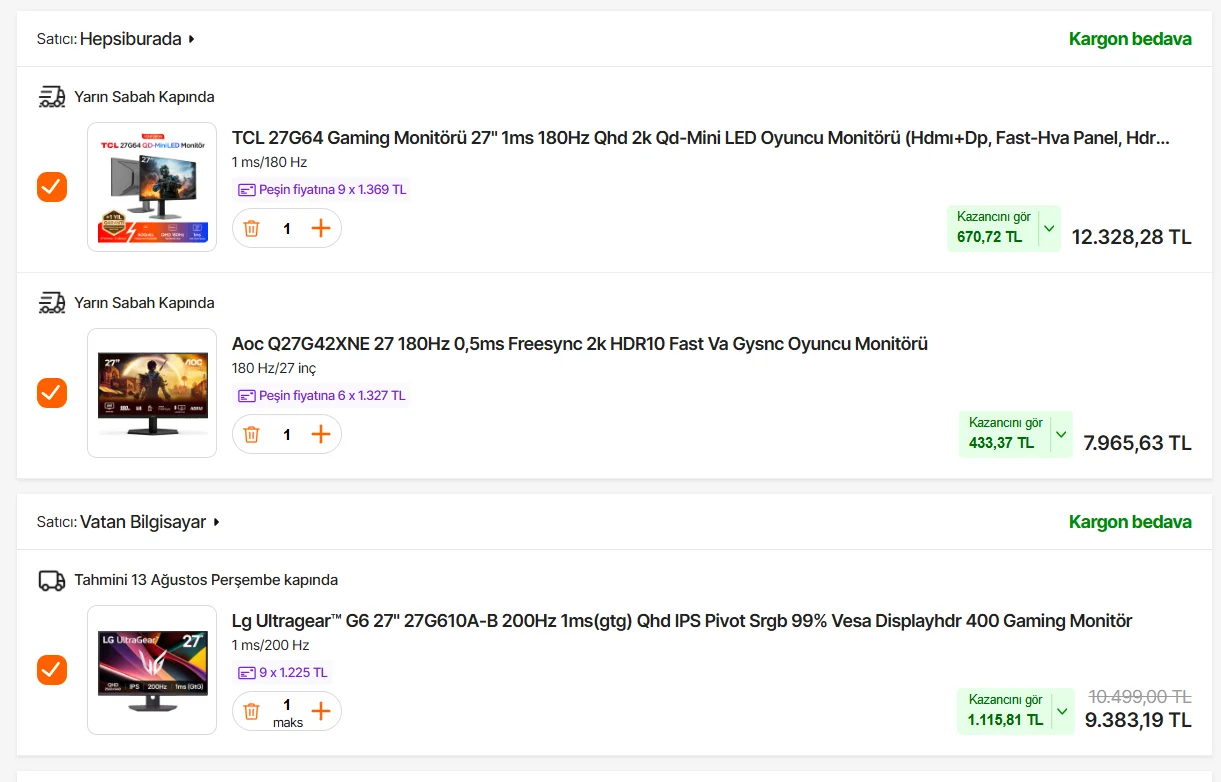Remove the Aoc Q27G42XNE monitor via trash icon
This screenshot has width=1221, height=782.
(252, 434)
